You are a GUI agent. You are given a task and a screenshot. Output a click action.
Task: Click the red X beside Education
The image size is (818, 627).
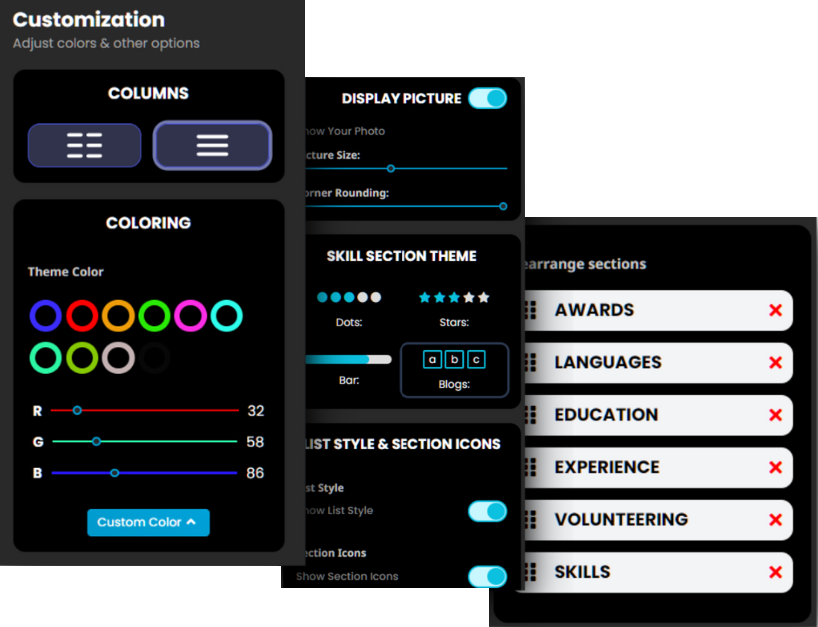point(775,415)
